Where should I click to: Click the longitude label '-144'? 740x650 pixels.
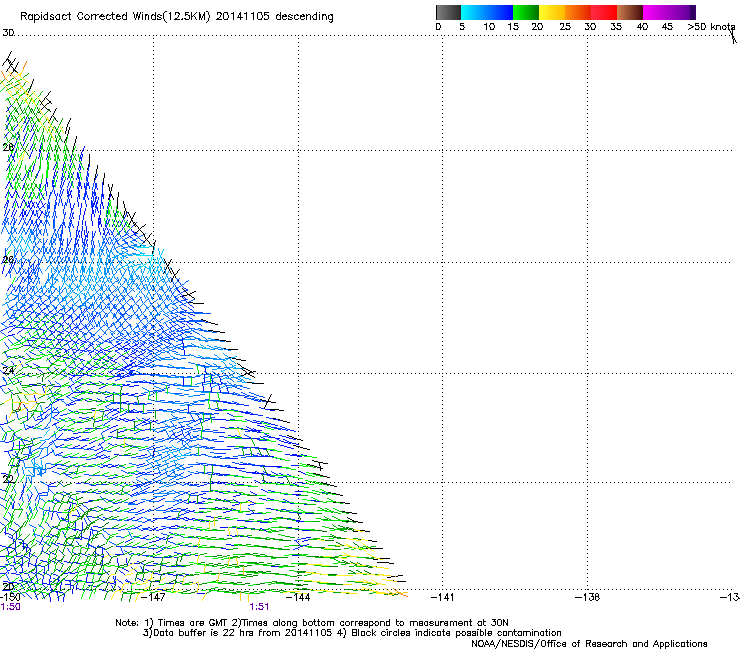298,597
